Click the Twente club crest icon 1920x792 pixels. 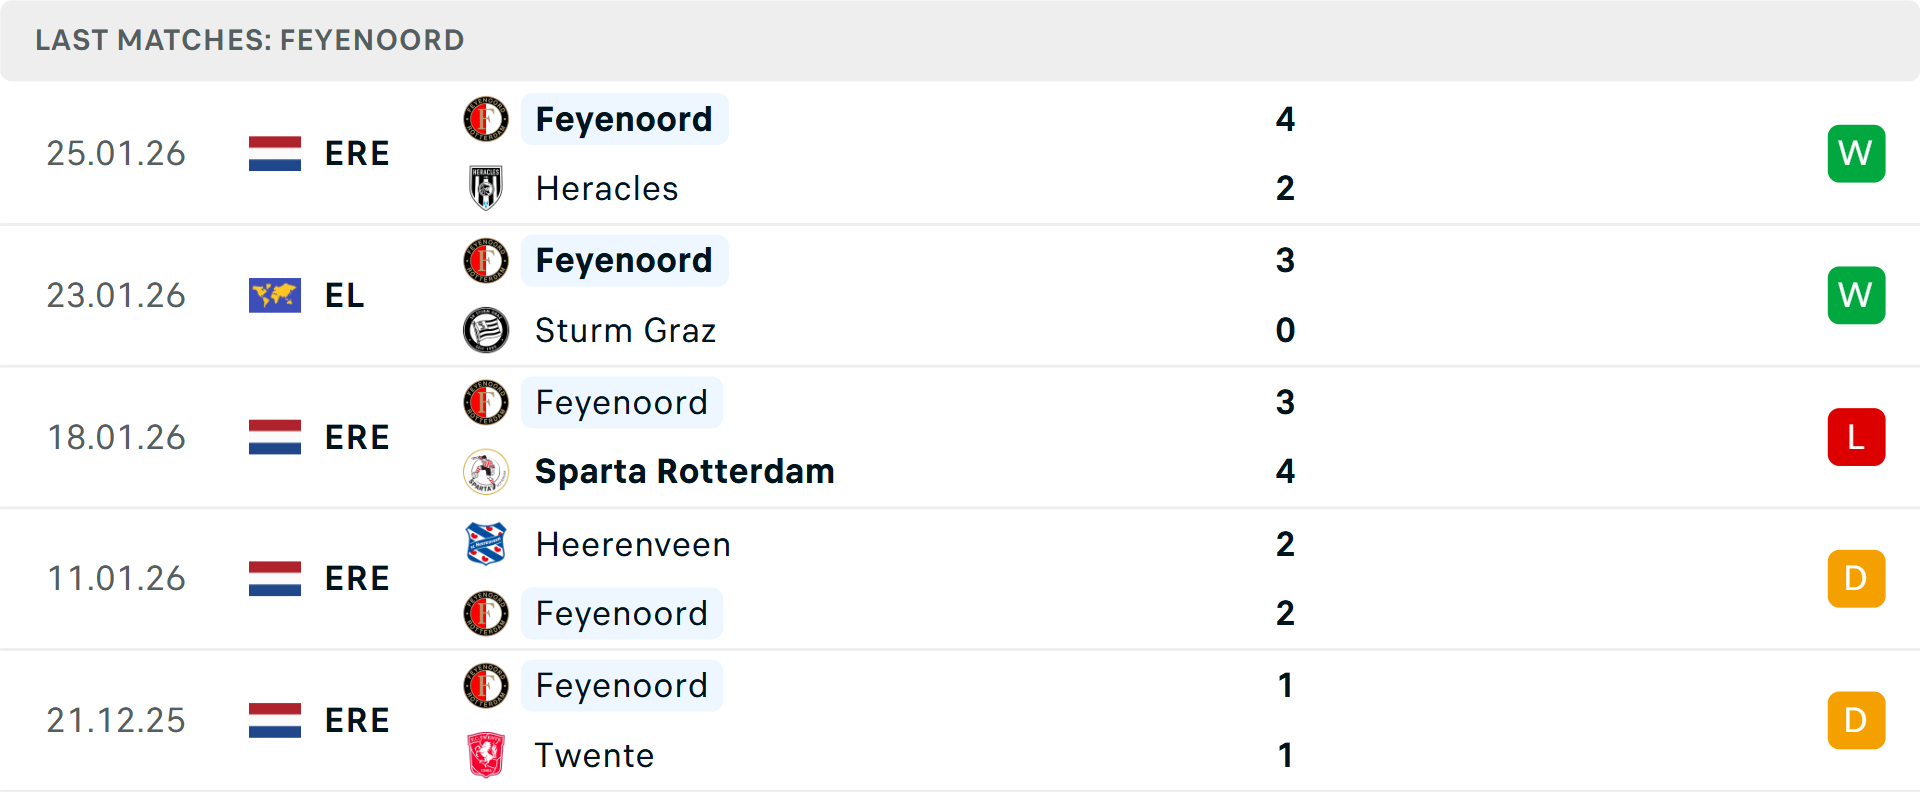pos(486,755)
